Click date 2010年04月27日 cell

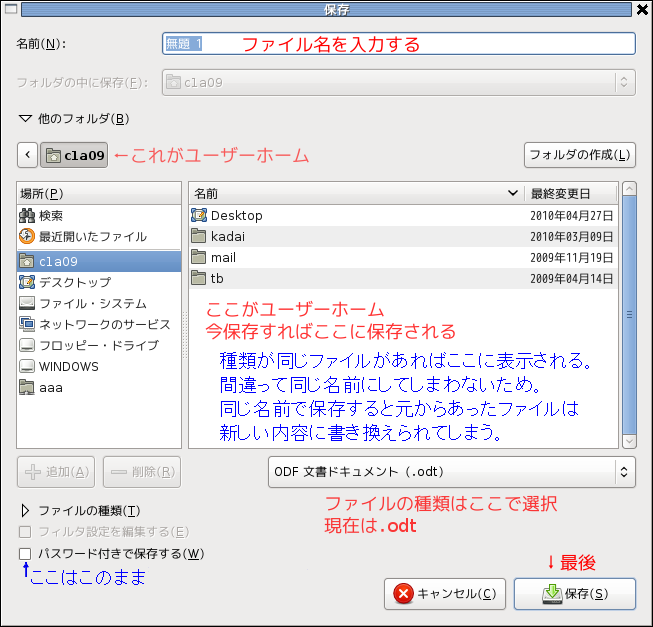tap(571, 216)
